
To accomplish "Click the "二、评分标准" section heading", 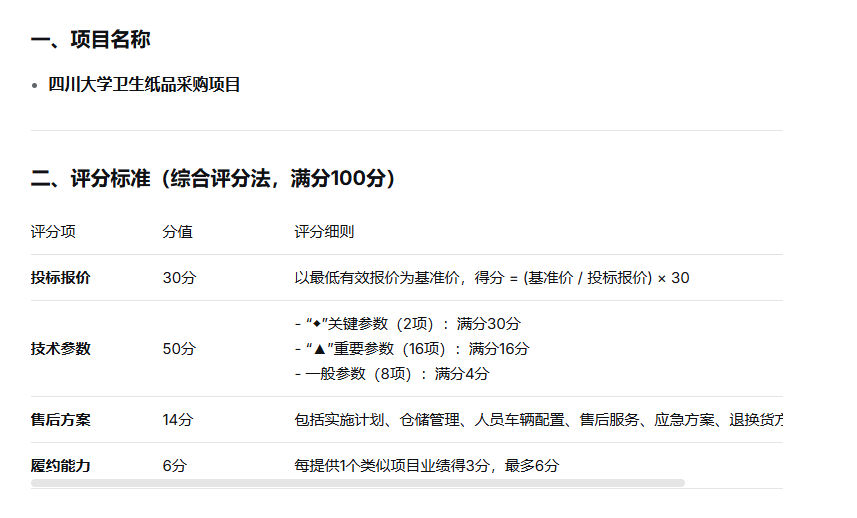I will [x=214, y=179].
